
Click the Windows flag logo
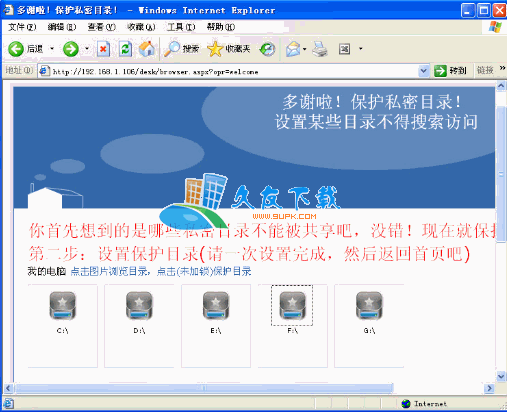coord(495,27)
